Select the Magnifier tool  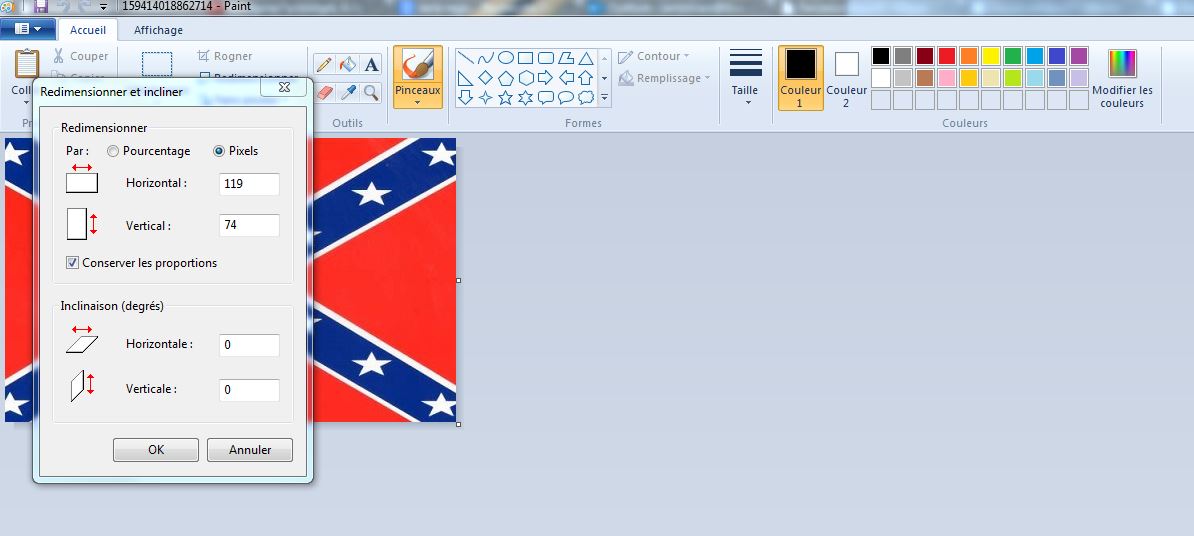pos(371,93)
